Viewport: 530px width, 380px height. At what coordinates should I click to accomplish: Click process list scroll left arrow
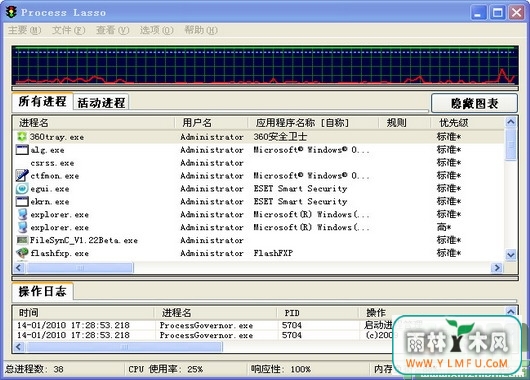tap(19, 268)
